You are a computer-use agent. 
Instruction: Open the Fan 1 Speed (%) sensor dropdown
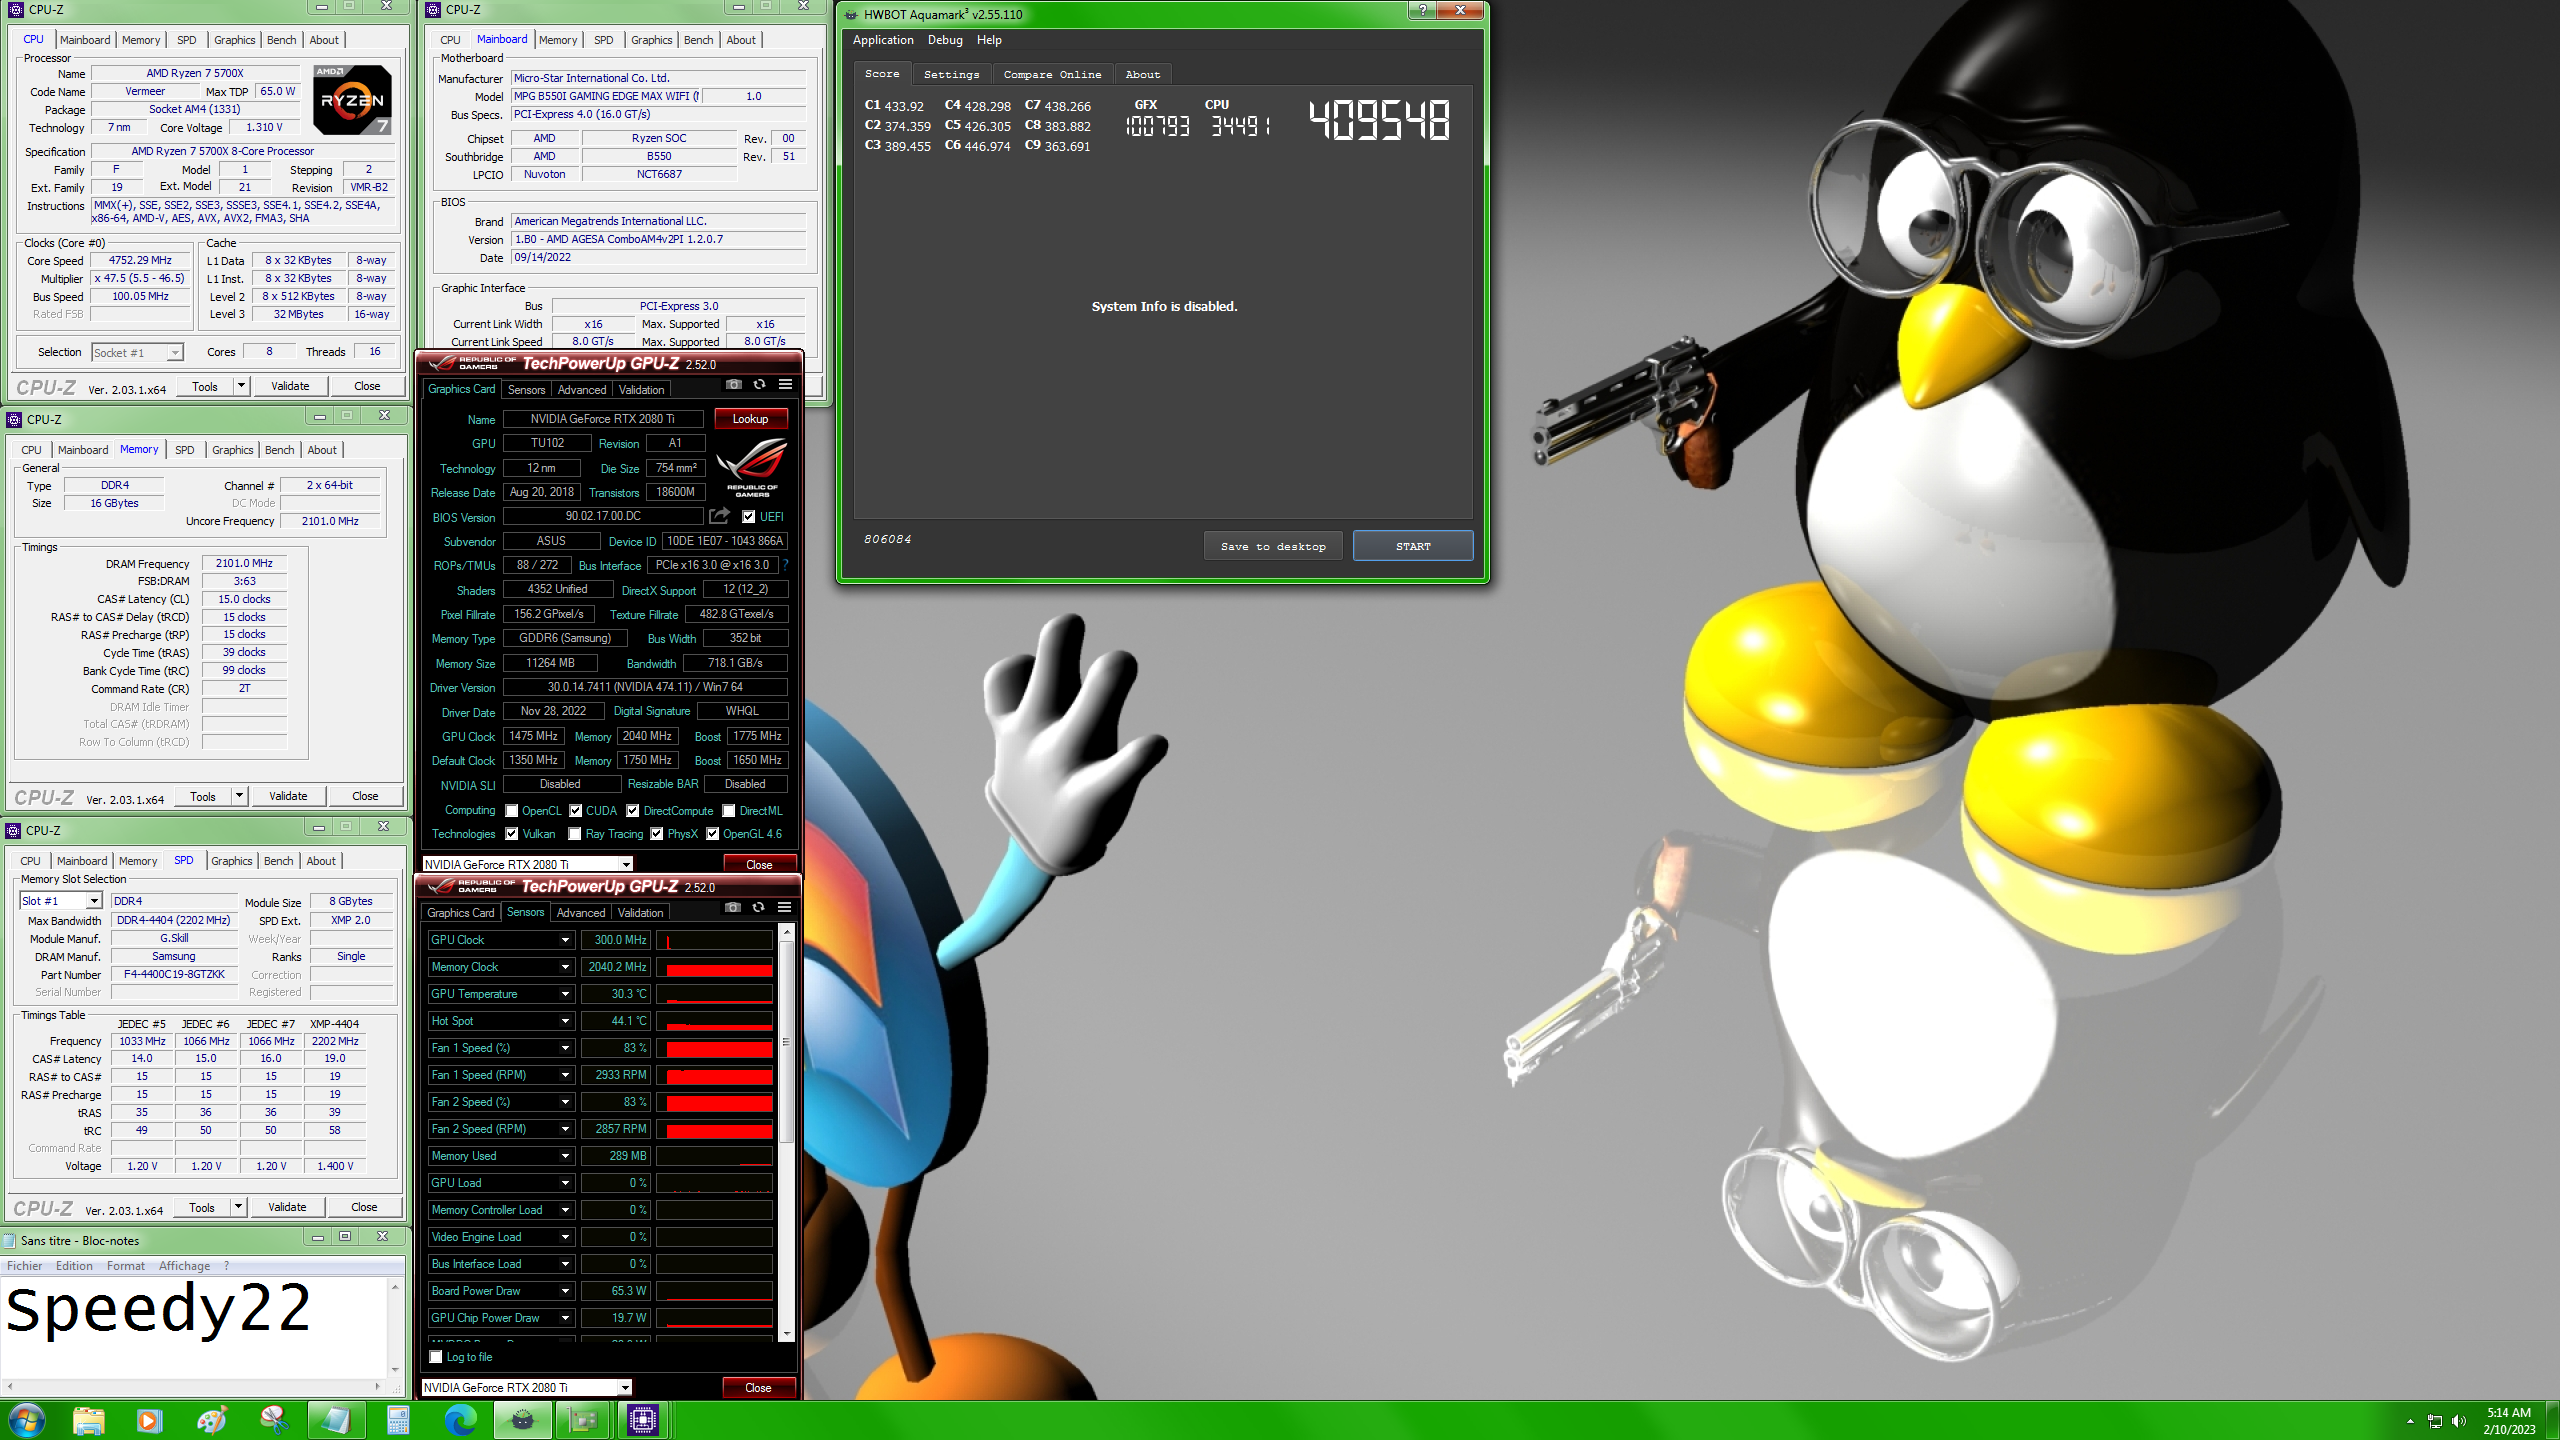pos(565,1048)
